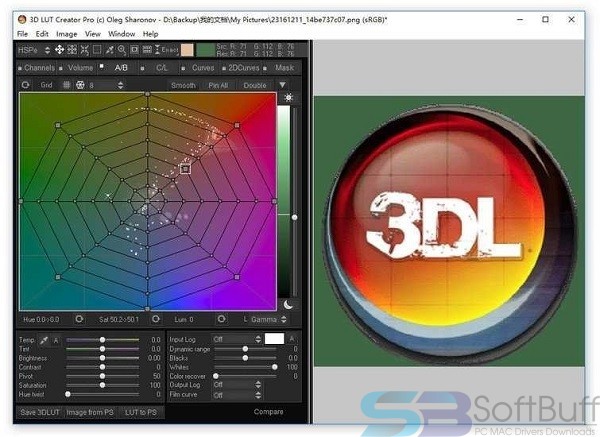Toggle the Volume panel checkbox

coord(61,68)
